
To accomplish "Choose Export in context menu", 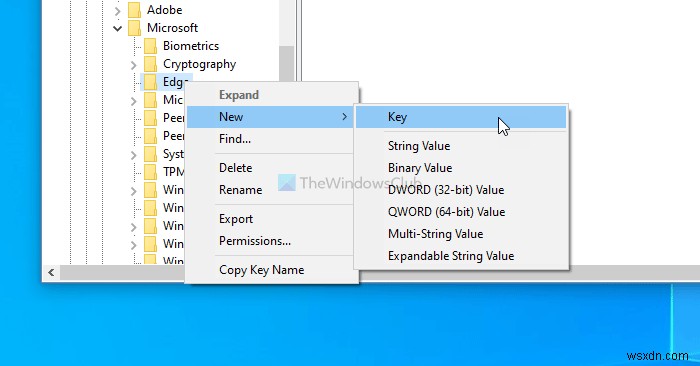I will [x=270, y=219].
